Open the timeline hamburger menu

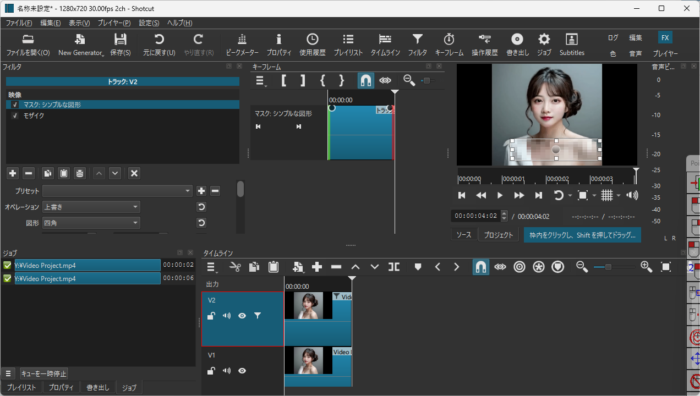click(211, 267)
